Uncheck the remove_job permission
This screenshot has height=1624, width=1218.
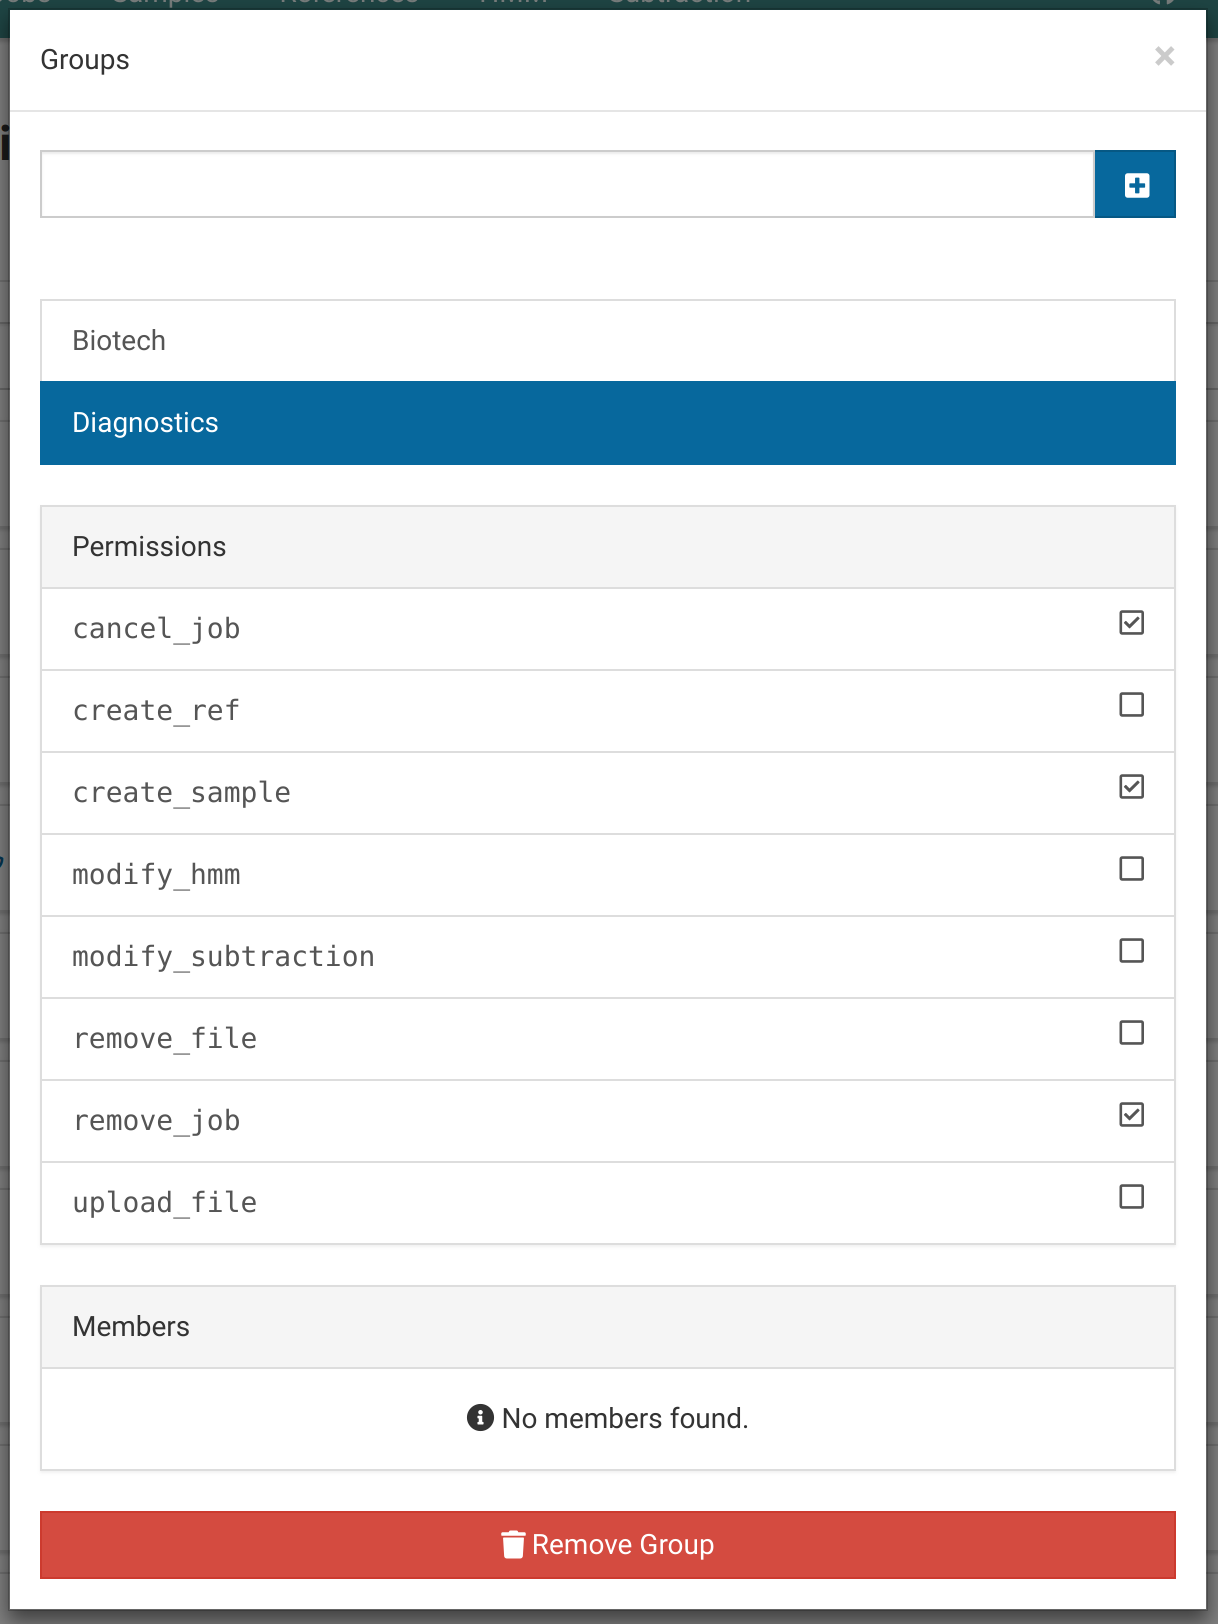1131,1115
